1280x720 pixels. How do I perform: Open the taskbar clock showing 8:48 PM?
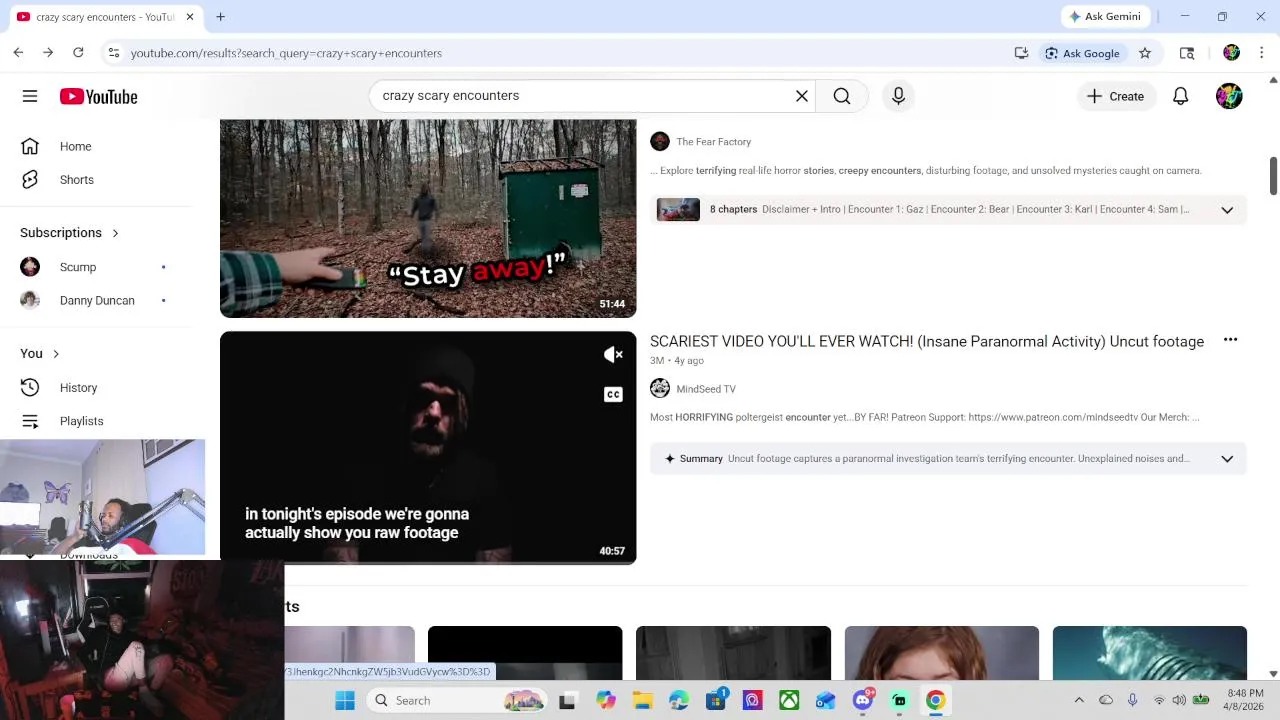point(1245,700)
